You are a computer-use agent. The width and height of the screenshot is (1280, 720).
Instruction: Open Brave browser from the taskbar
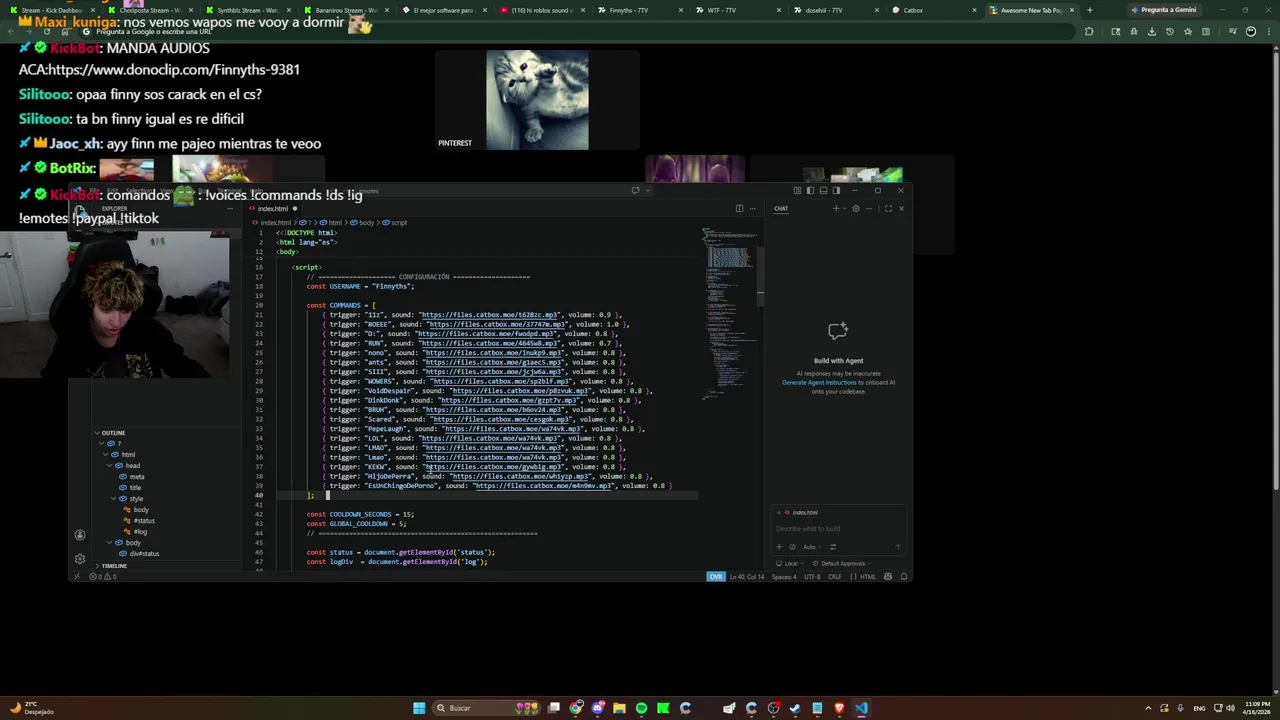click(839, 708)
